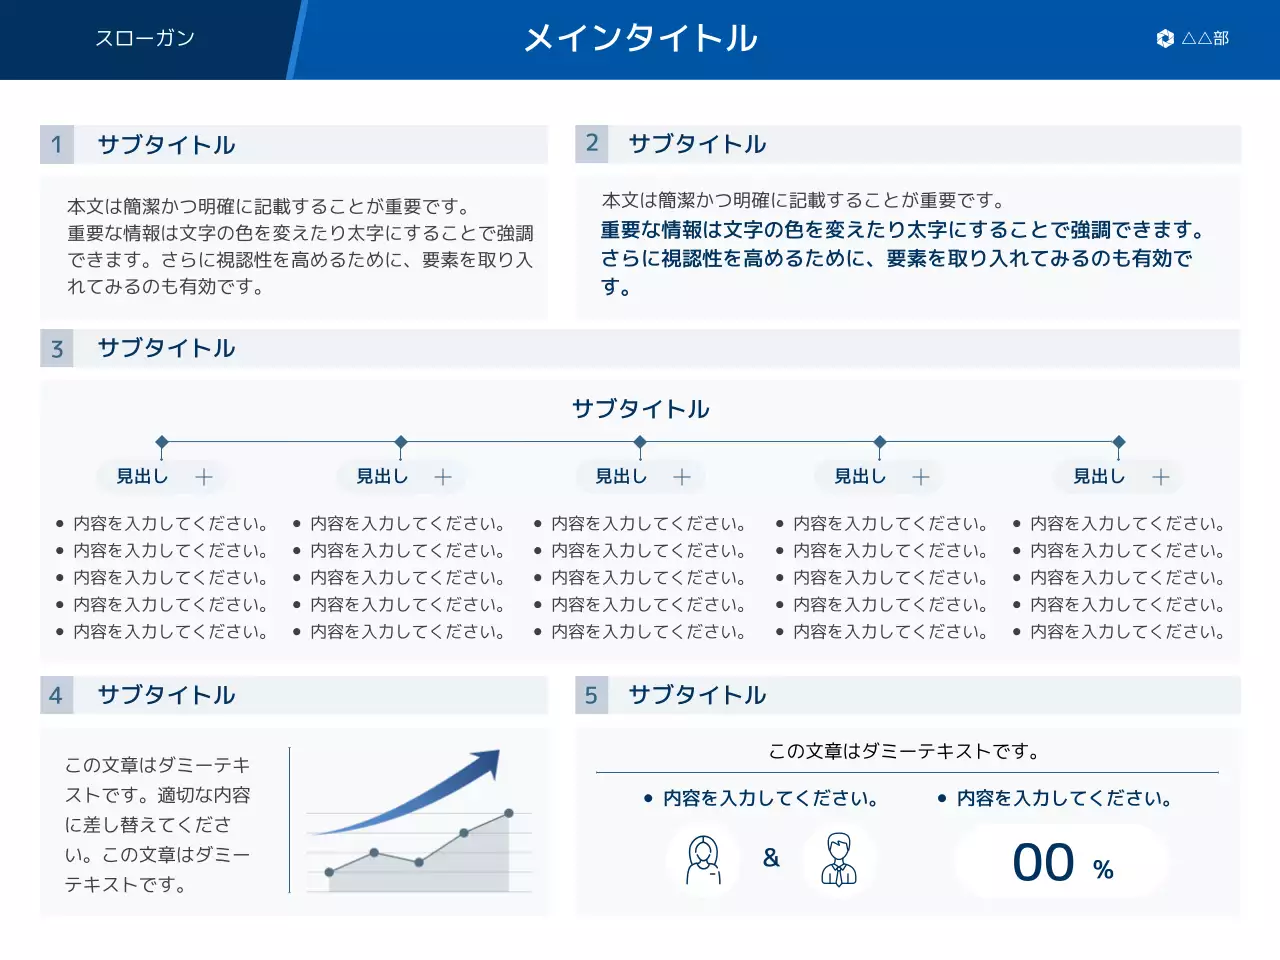Click the first diamond marker on the timeline
The image size is (1280, 960).
pyautogui.click(x=163, y=441)
